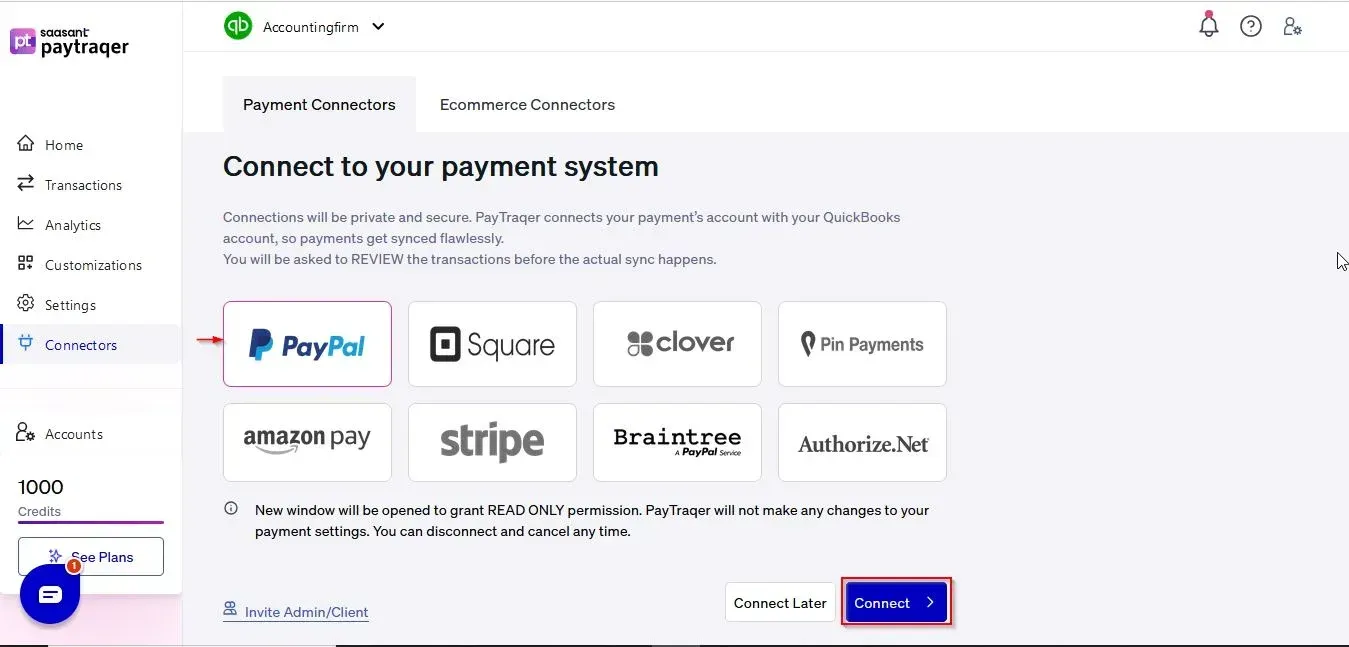Screen dimensions: 1349x647
Task: Click the credits usage progress bar
Action: click(91, 522)
